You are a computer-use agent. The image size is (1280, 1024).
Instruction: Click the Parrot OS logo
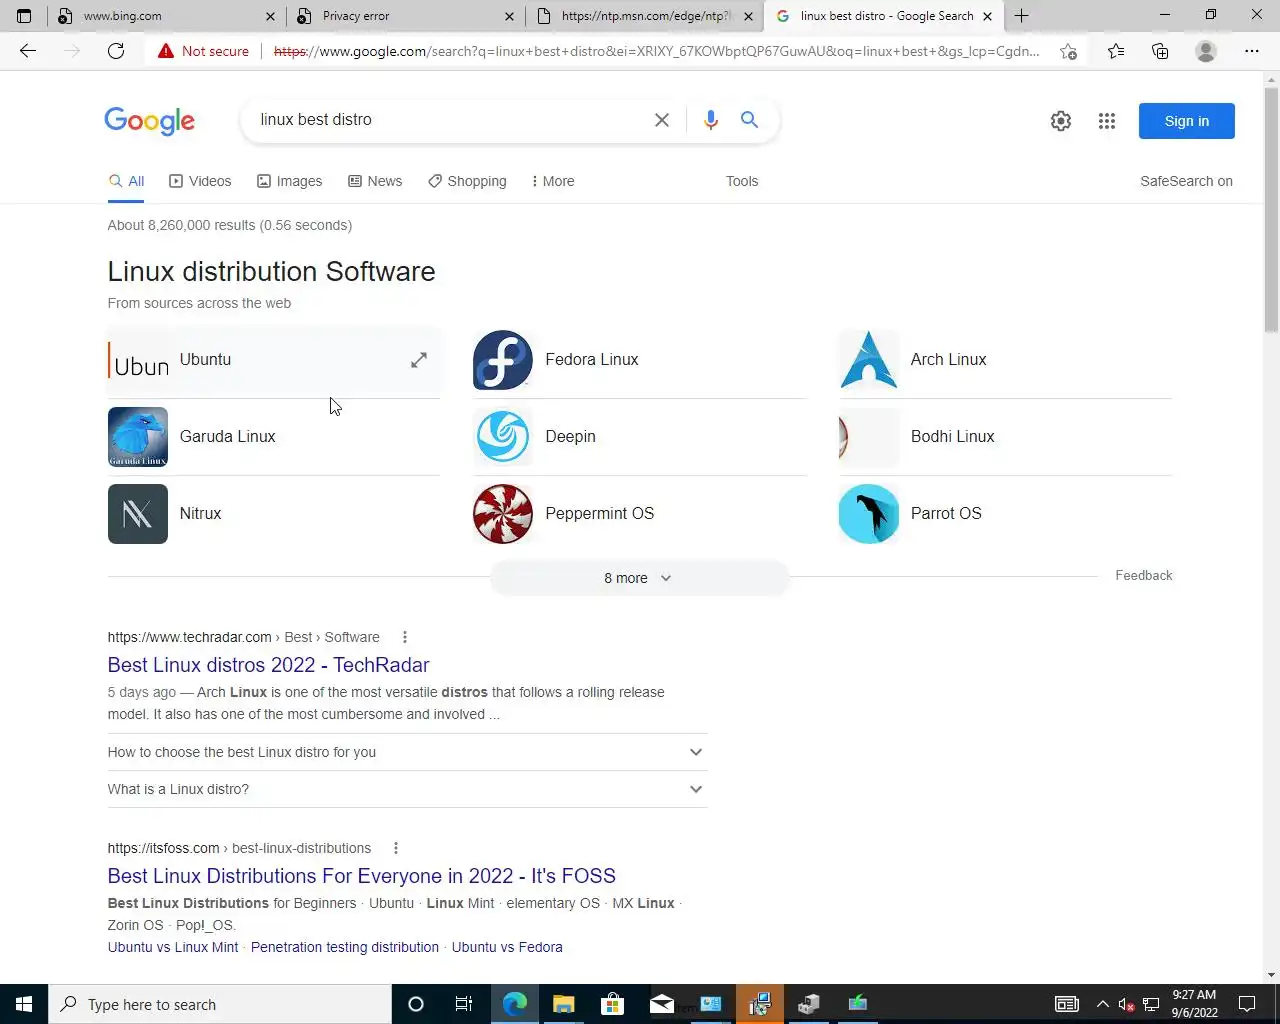[869, 514]
